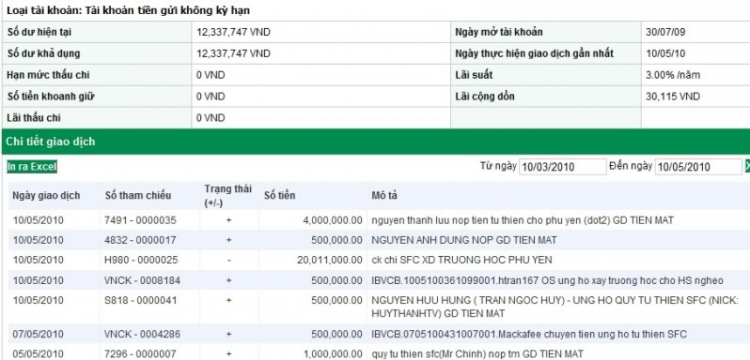This screenshot has width=750, height=360.
Task: Click description starting 'IBVCB.1005100361099001.htran167'
Action: click(547, 281)
